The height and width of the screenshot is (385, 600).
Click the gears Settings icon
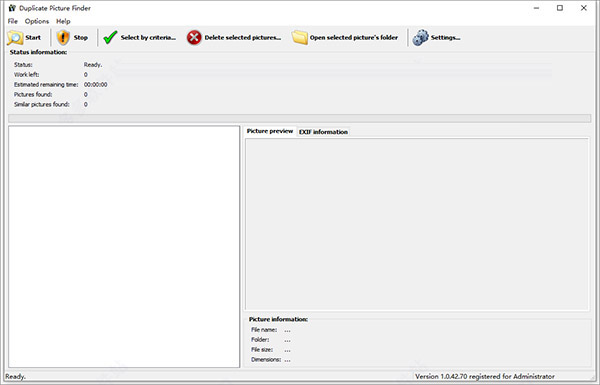pyautogui.click(x=420, y=38)
